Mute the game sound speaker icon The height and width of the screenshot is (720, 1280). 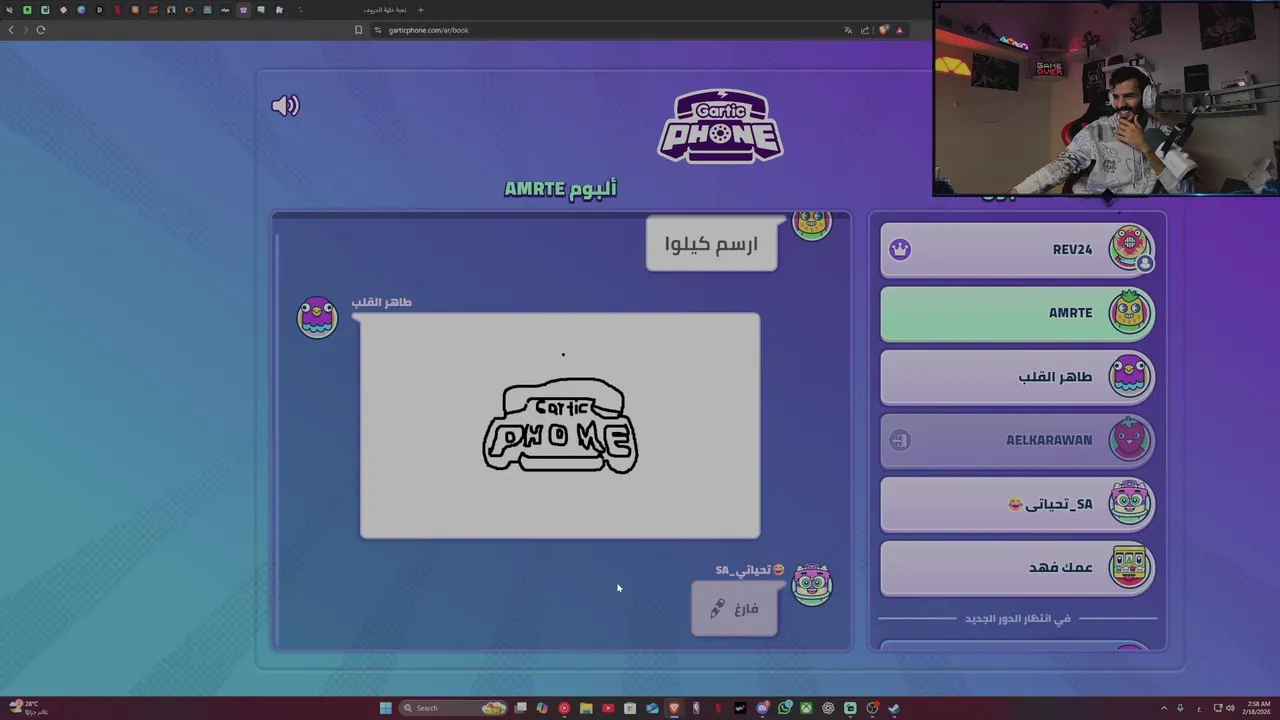coord(285,105)
